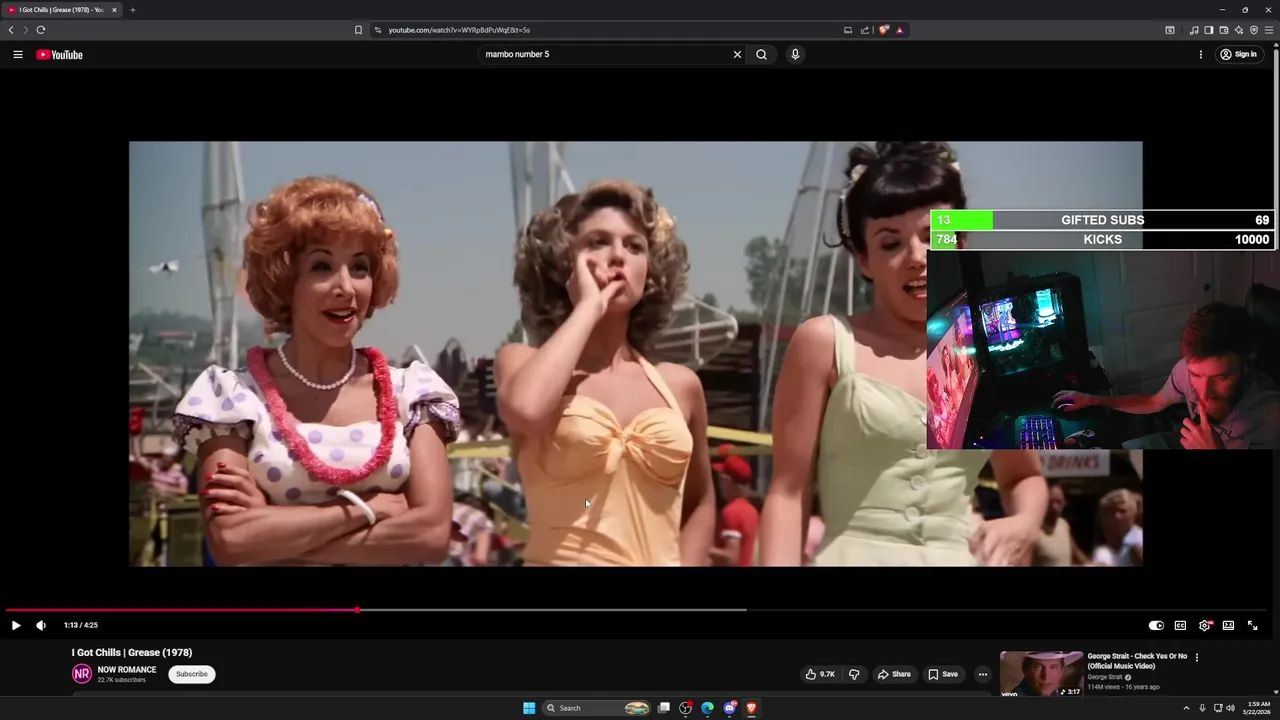Seek on the red progress bar
This screenshot has height=720, width=1280.
point(181,609)
